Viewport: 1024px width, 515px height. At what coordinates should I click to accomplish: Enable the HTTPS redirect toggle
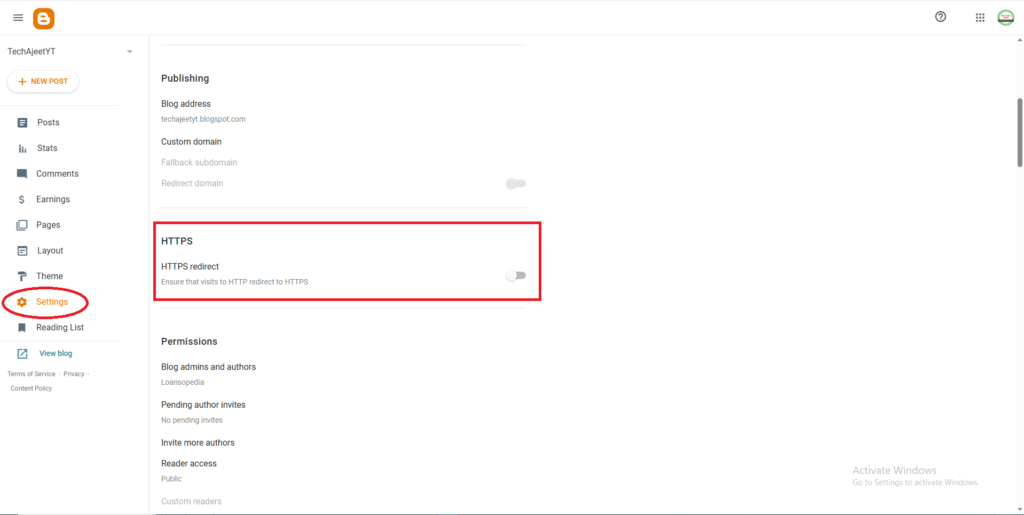point(515,275)
